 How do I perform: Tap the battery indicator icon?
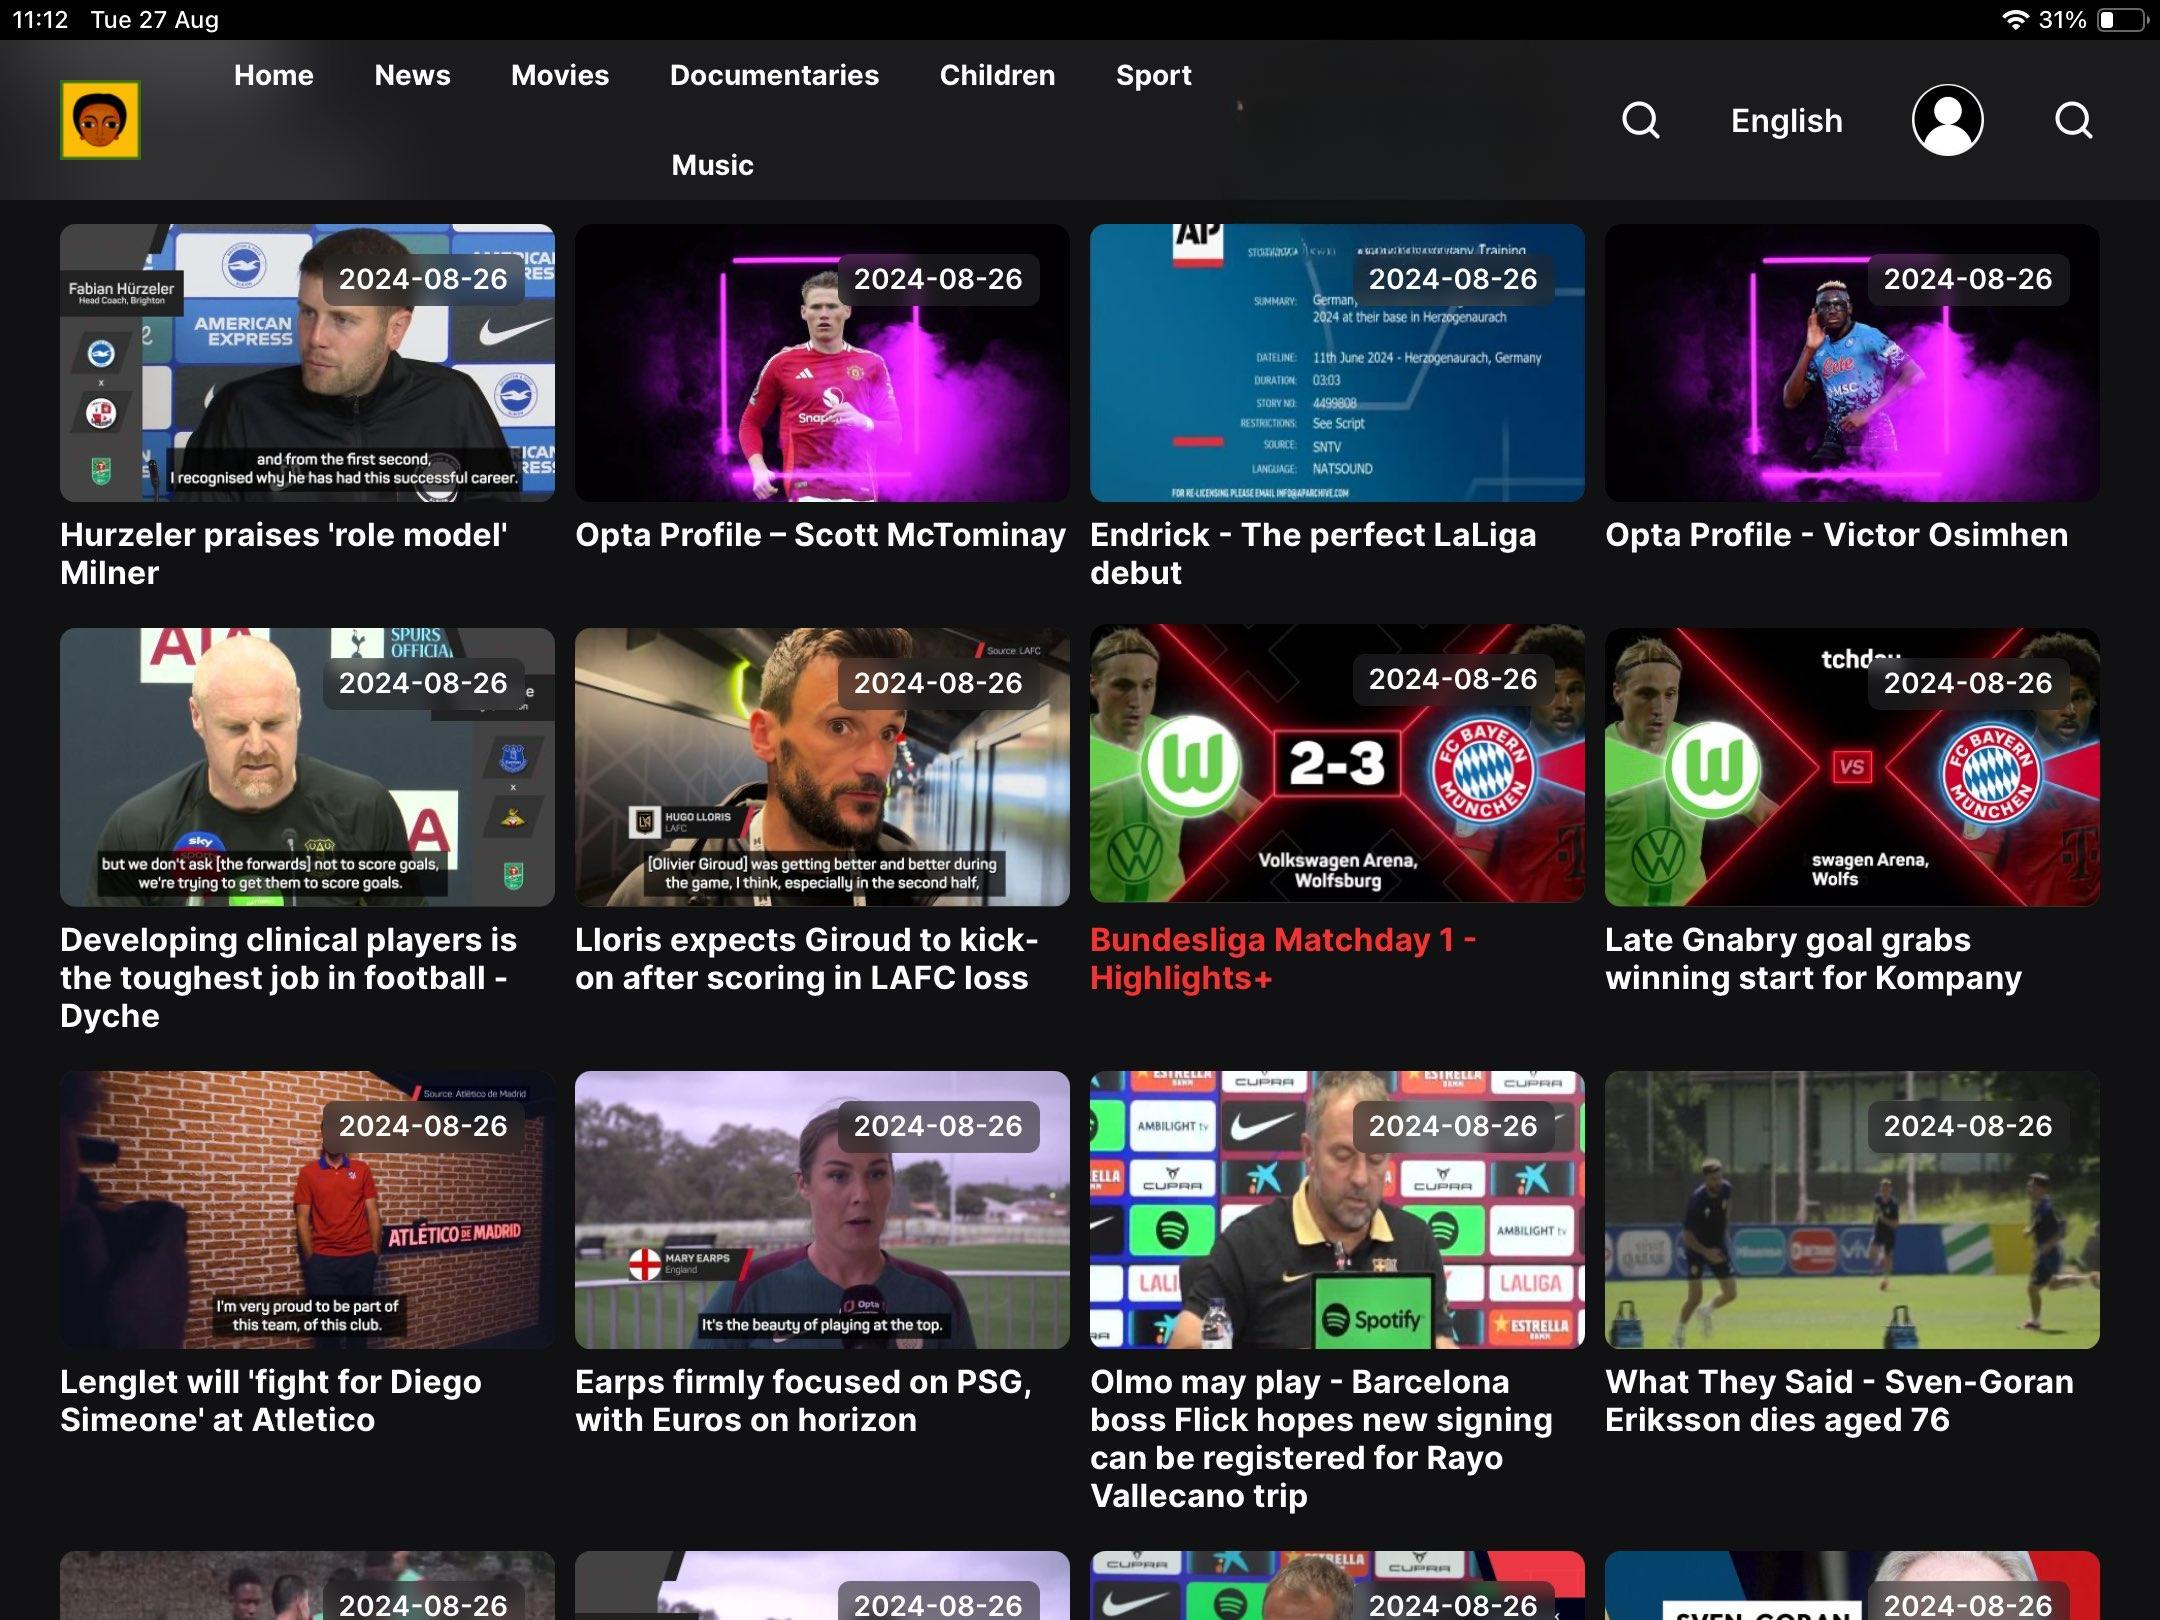[x=2122, y=20]
